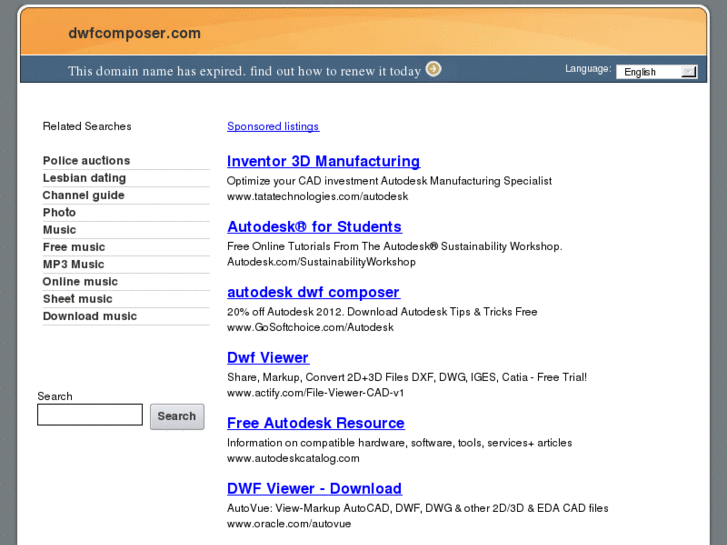Select the Channel guide related search

coord(83,195)
